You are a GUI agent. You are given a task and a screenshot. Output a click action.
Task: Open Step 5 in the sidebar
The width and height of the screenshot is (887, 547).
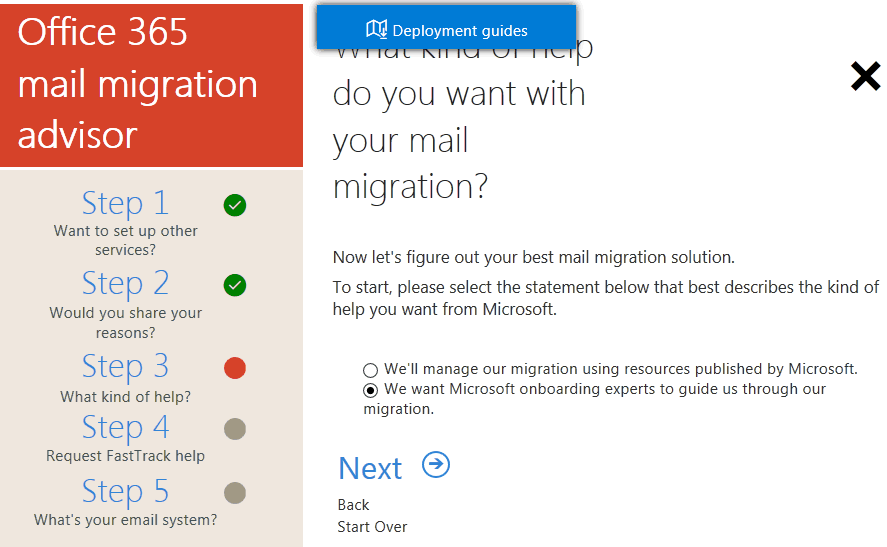pos(125,491)
